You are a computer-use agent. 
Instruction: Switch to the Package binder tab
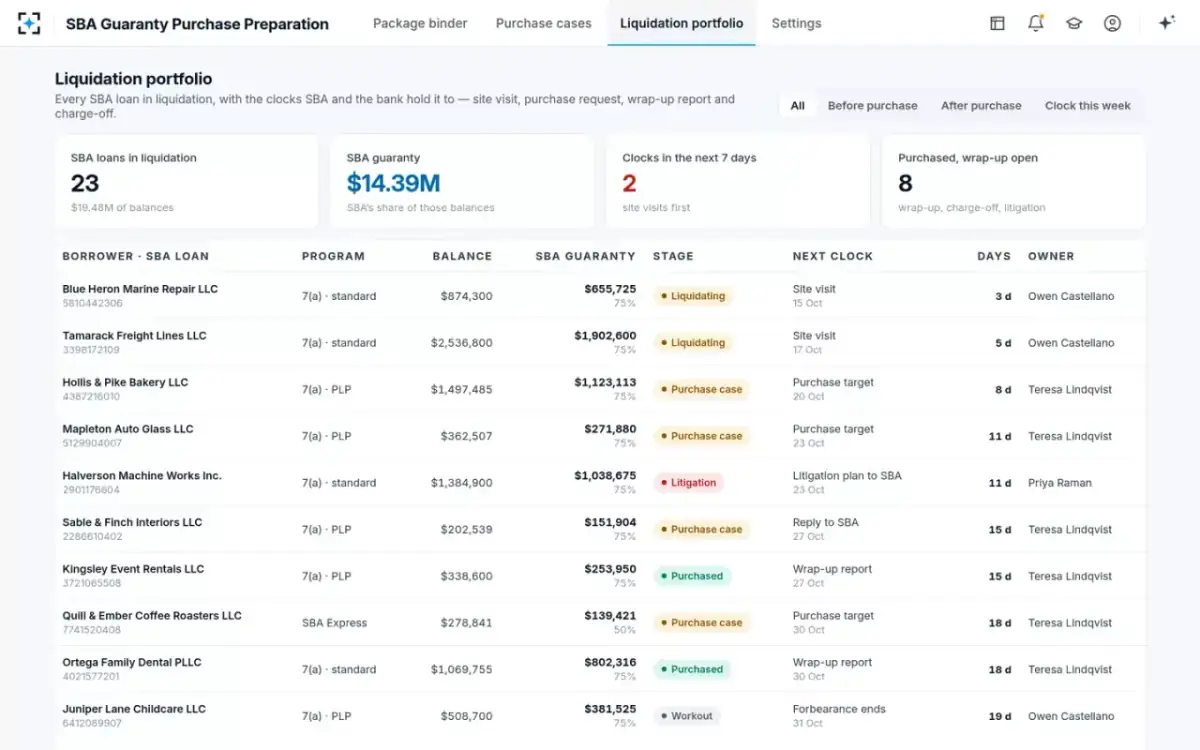tap(420, 23)
